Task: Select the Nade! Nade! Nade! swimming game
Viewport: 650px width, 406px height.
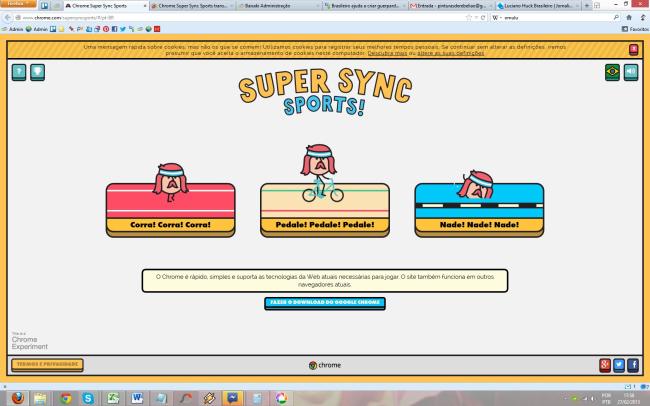Action: click(x=479, y=210)
